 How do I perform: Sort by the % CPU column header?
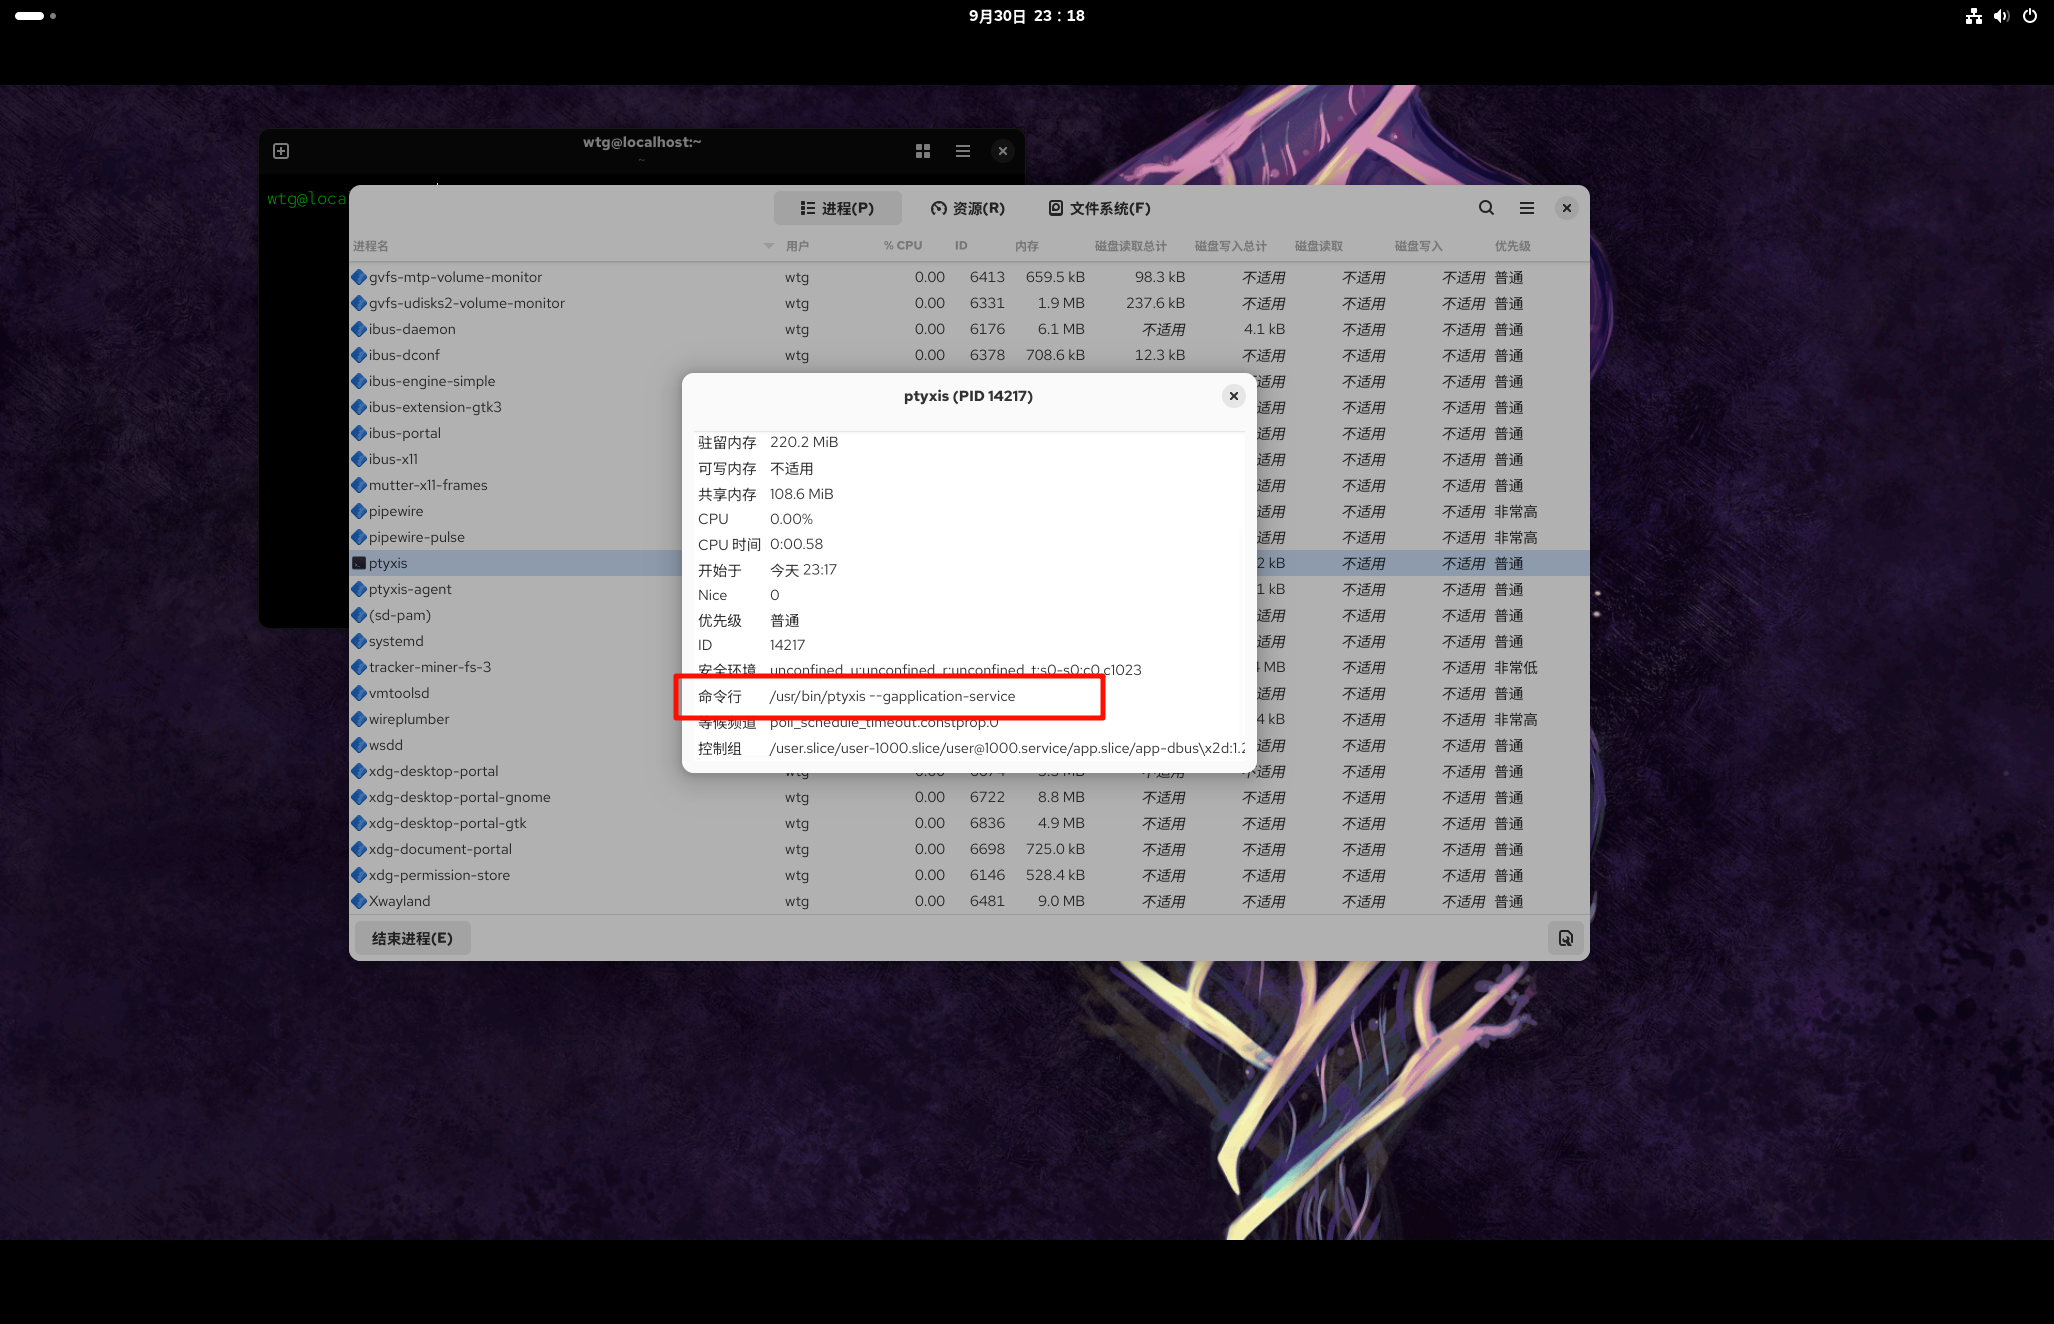[902, 246]
